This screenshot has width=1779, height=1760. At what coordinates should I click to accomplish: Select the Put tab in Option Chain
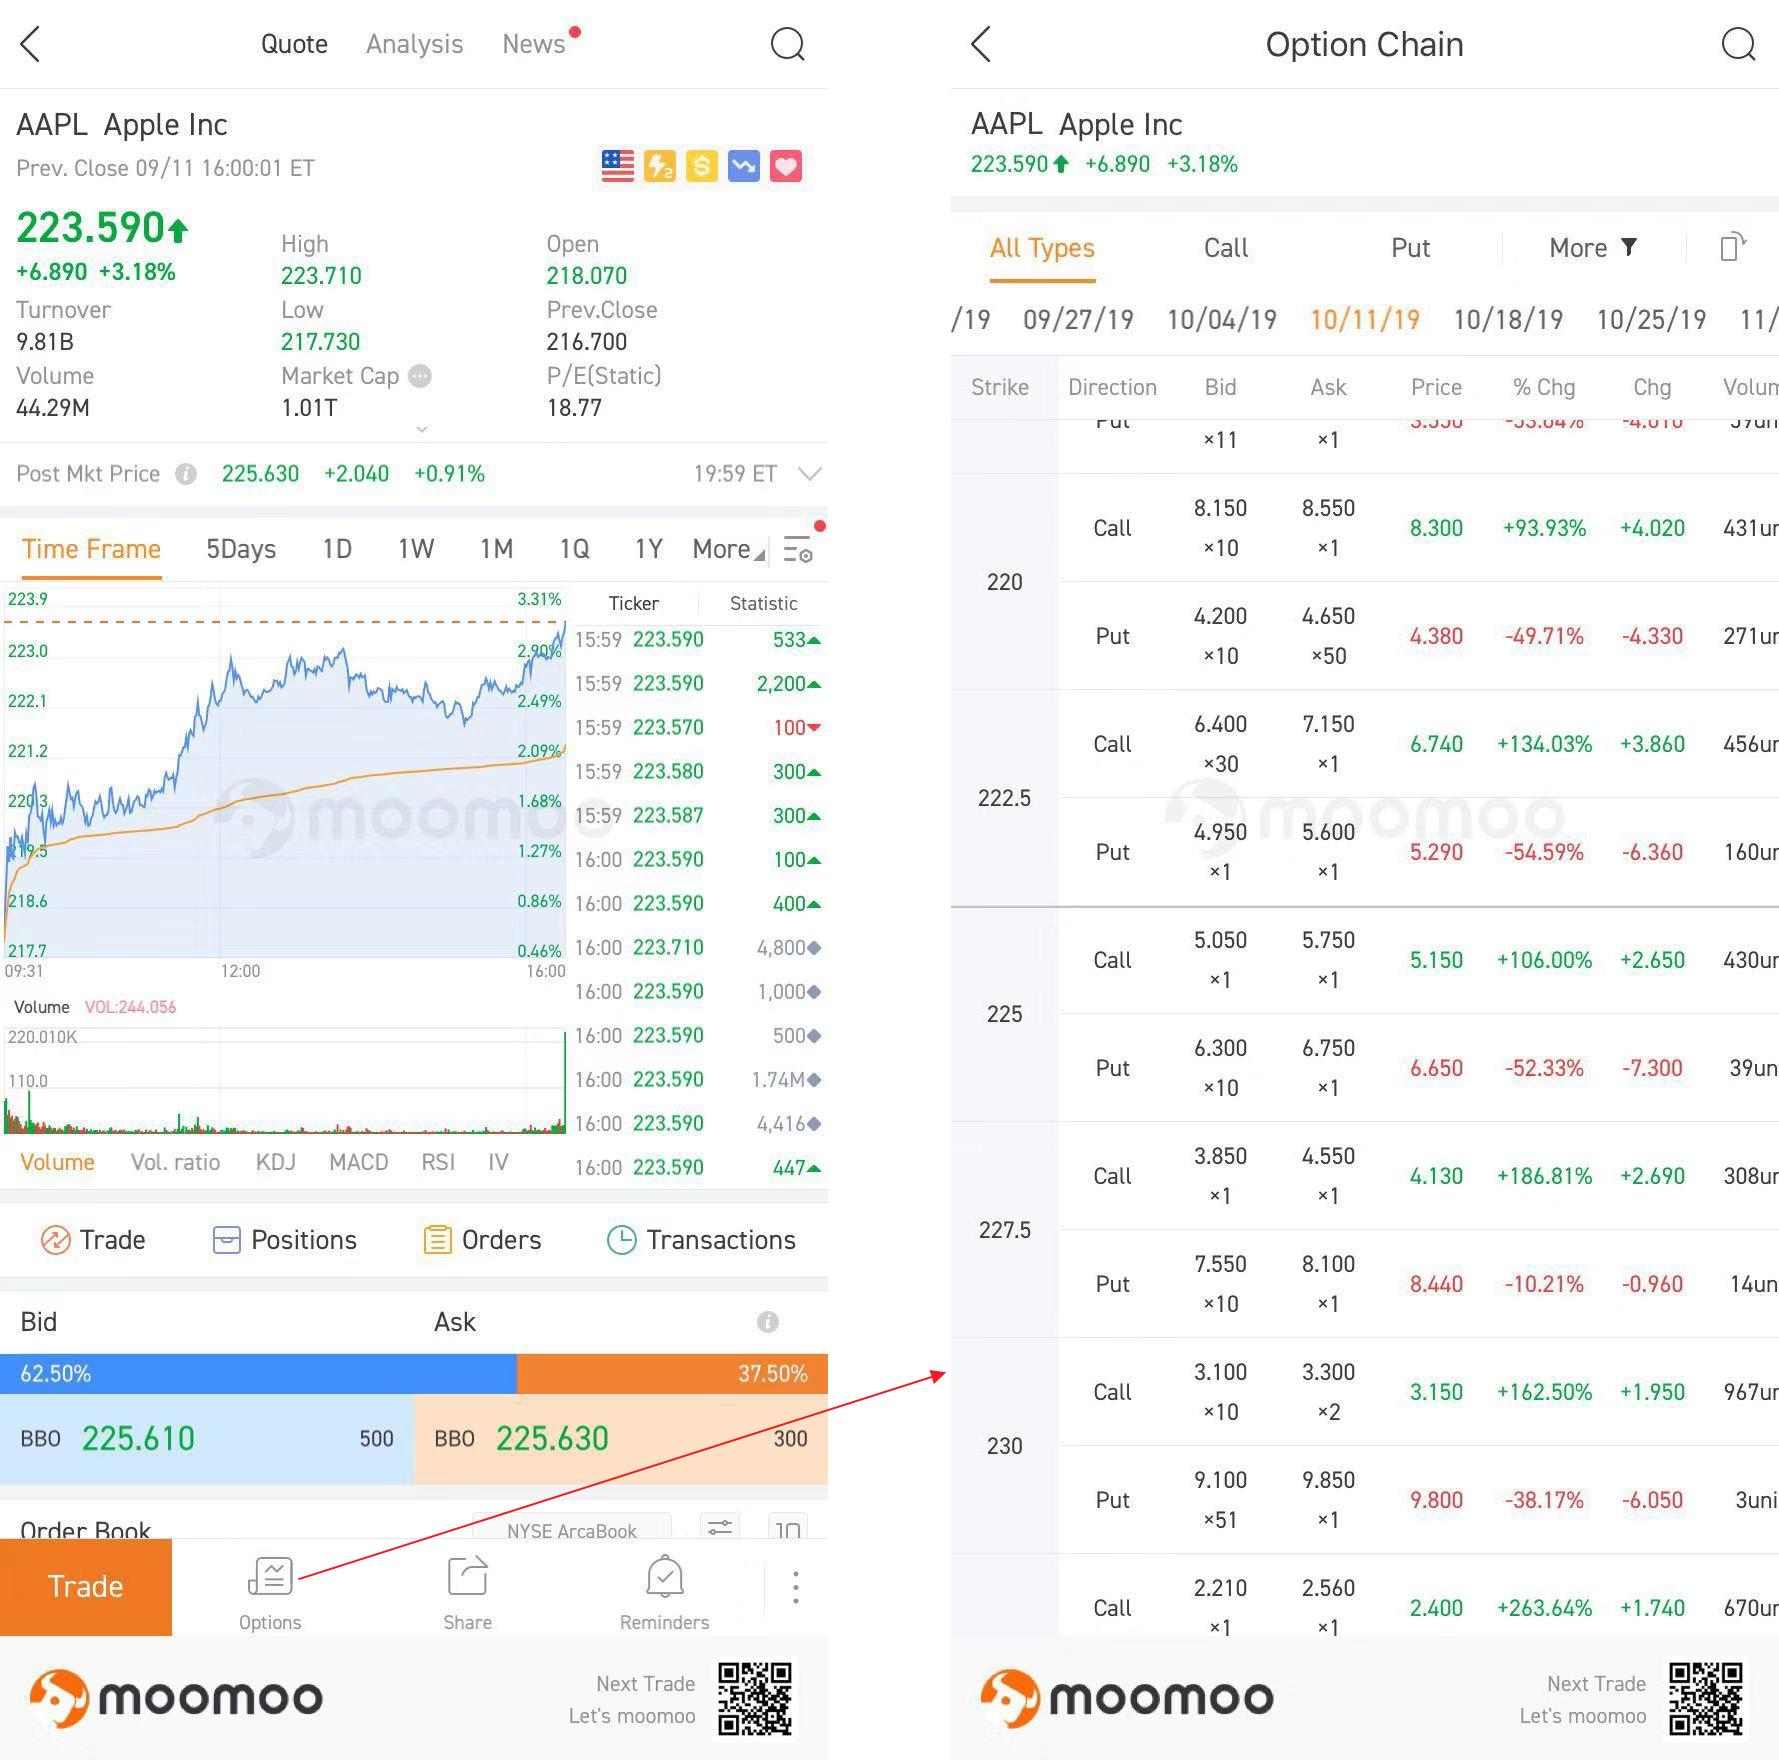click(x=1410, y=248)
